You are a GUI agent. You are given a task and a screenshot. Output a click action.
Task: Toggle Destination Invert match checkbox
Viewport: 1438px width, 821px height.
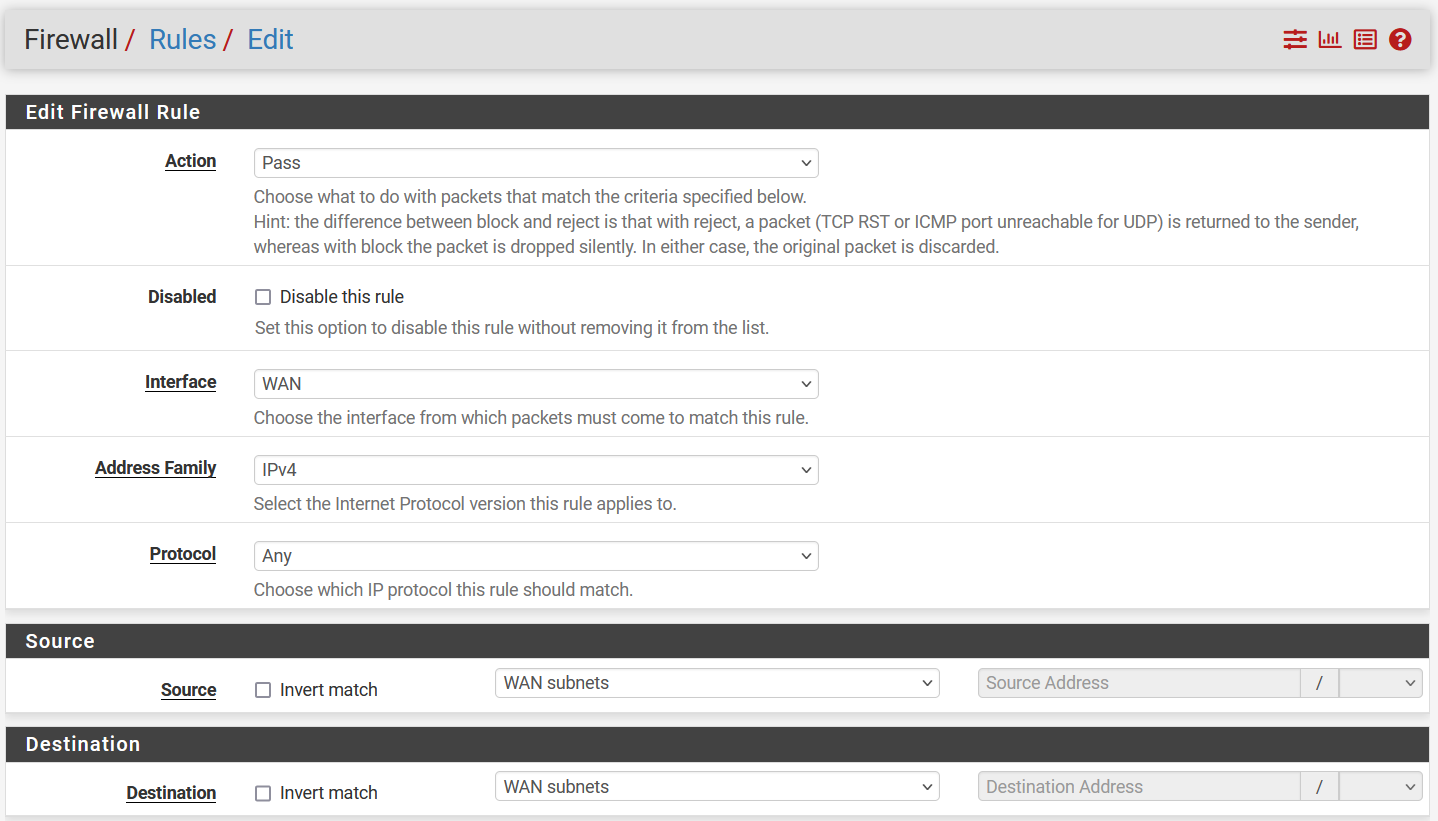pyautogui.click(x=263, y=793)
